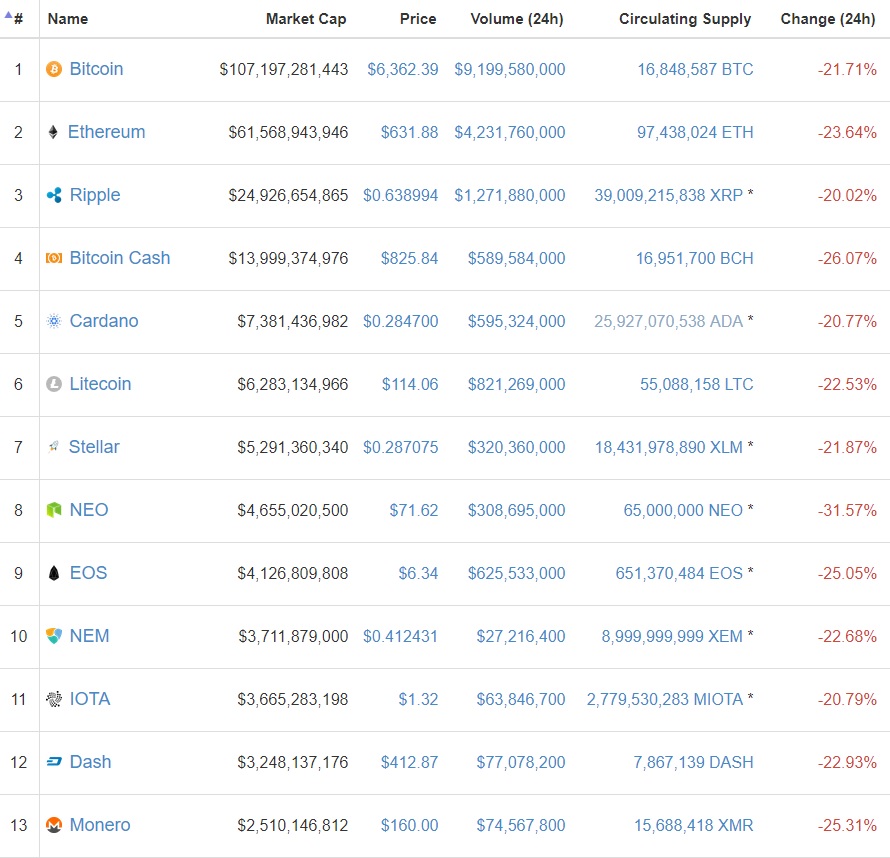Open the IOTA name link
This screenshot has width=890, height=858.
(x=90, y=699)
